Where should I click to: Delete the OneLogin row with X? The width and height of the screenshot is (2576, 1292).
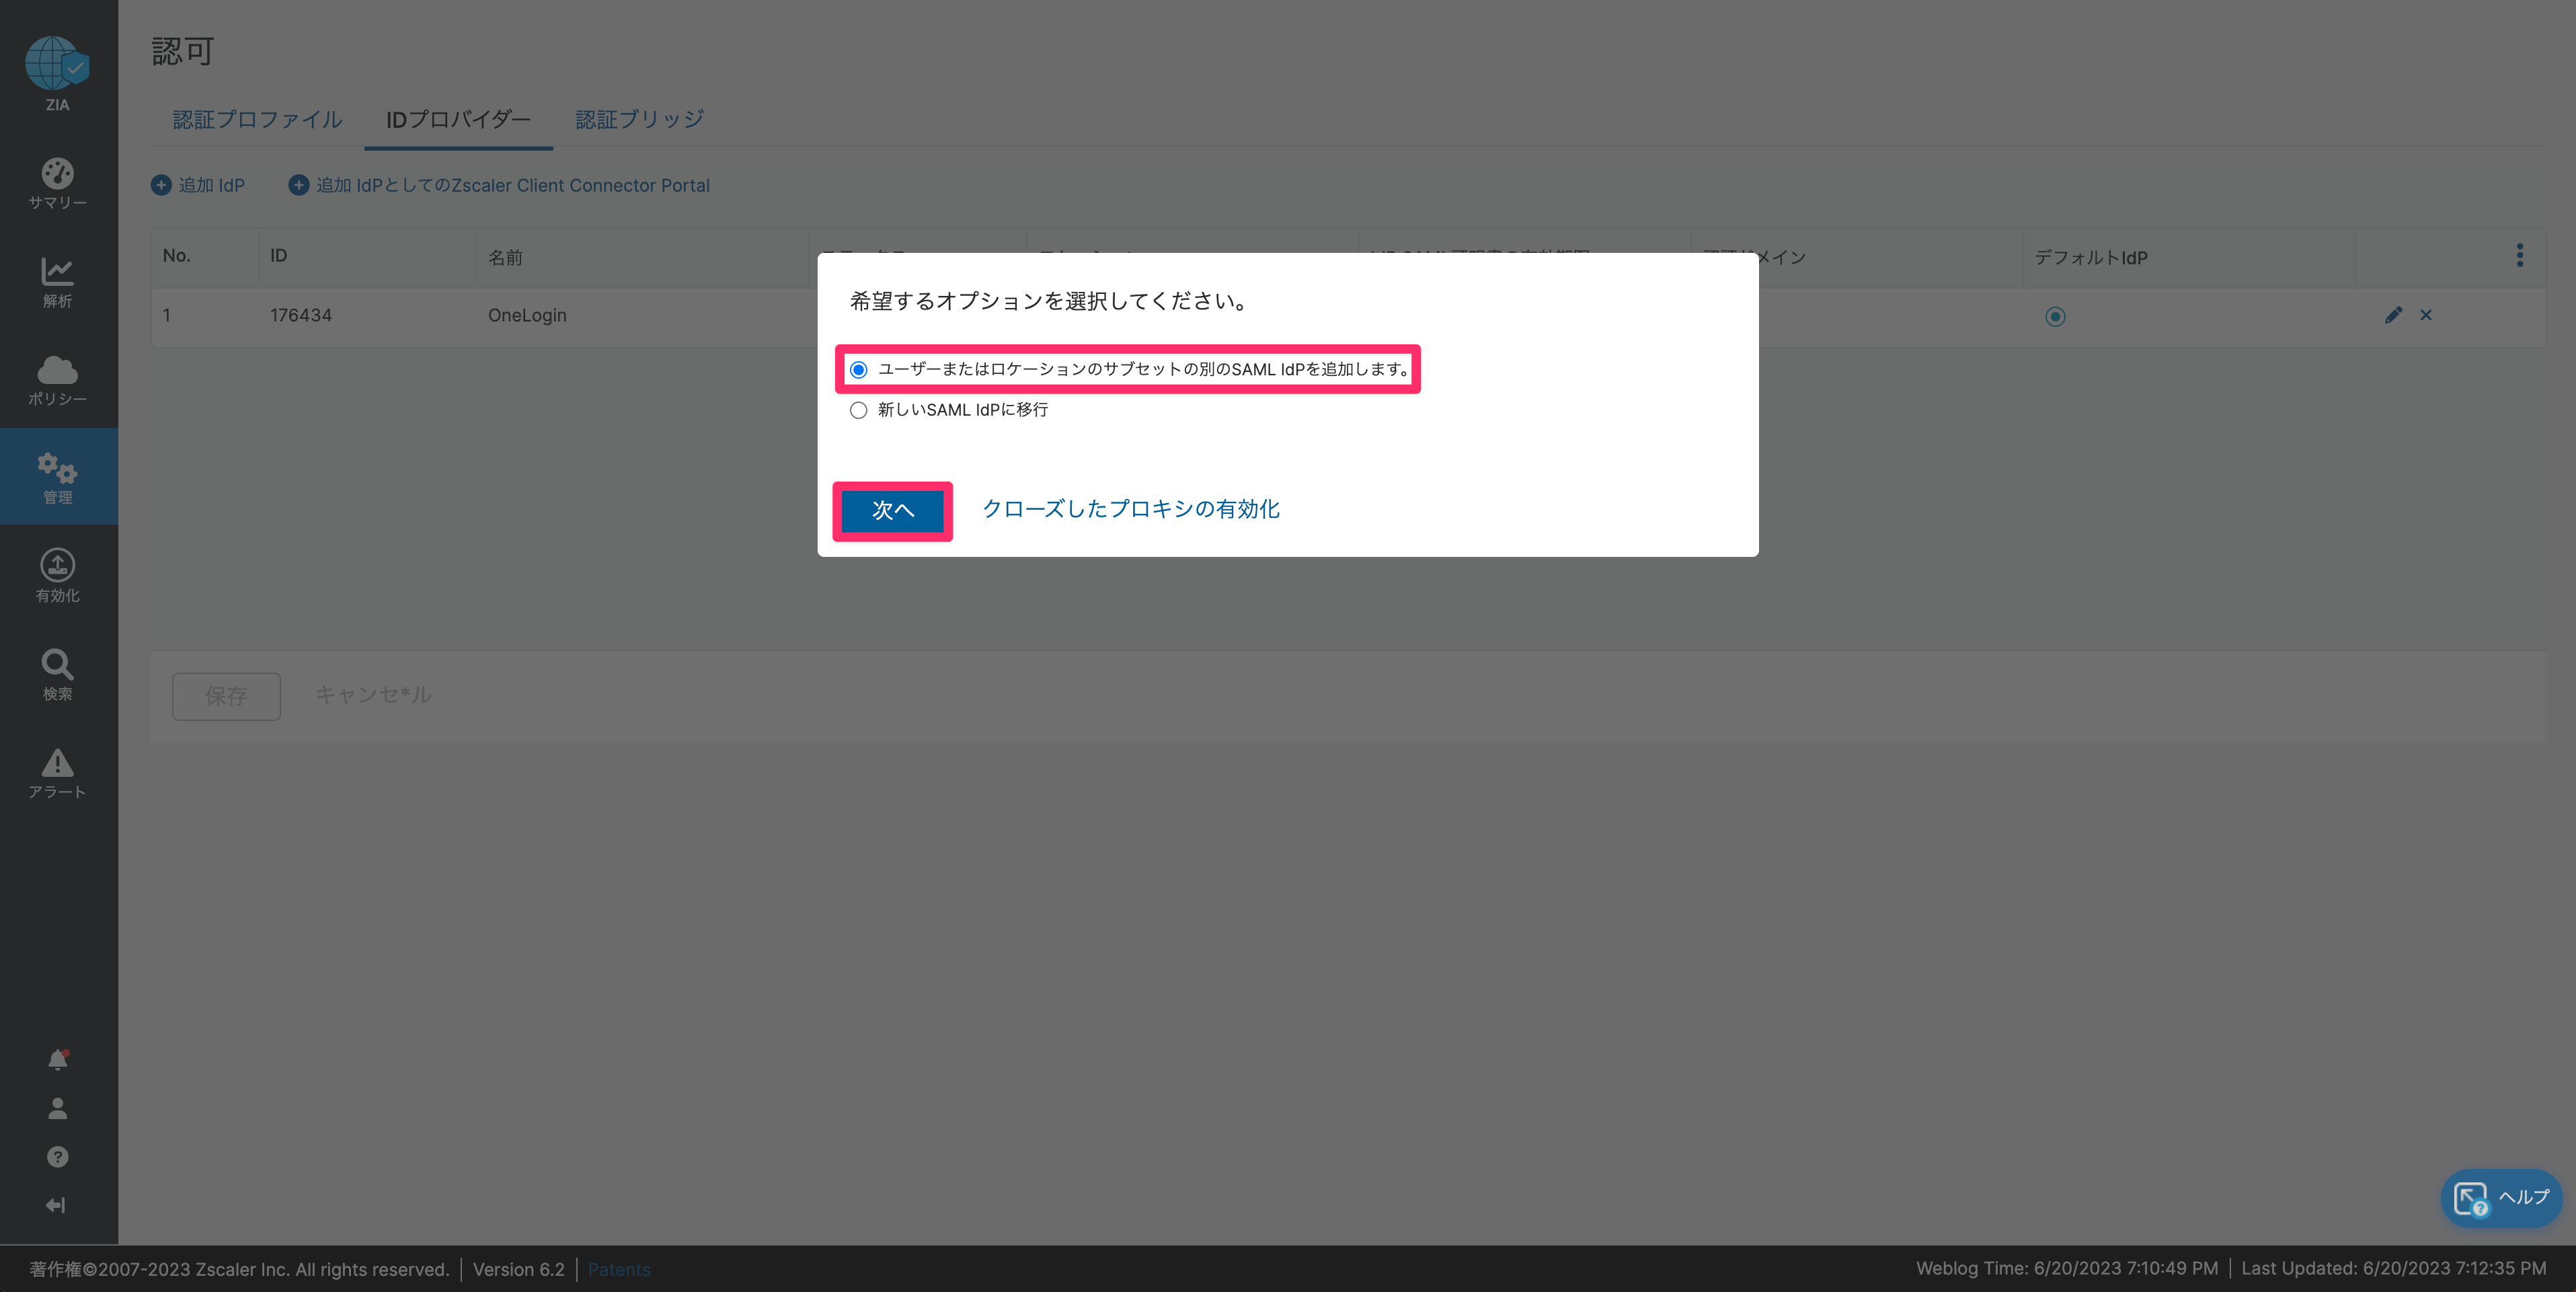[2426, 315]
